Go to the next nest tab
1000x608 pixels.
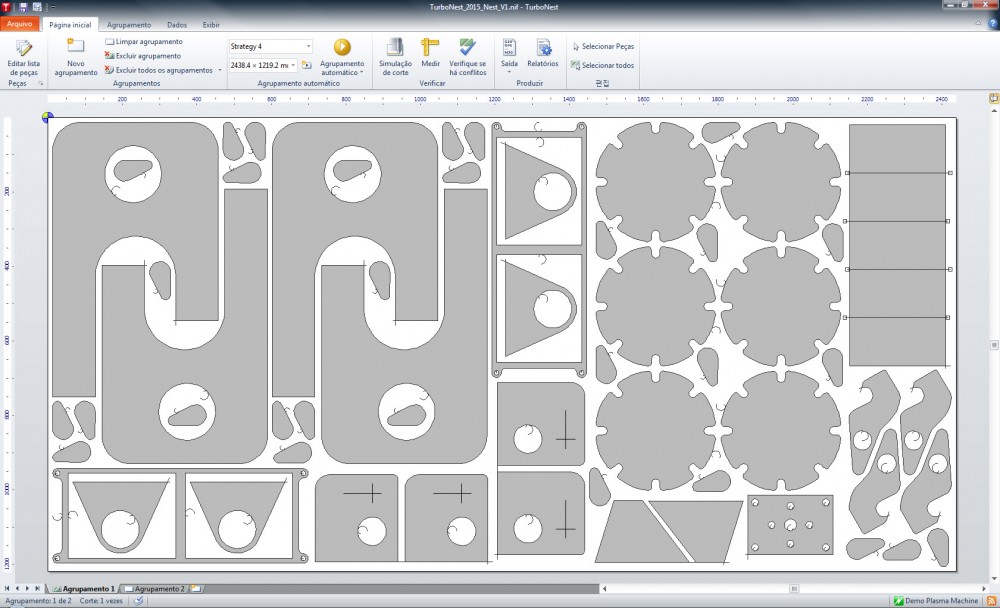point(27,588)
